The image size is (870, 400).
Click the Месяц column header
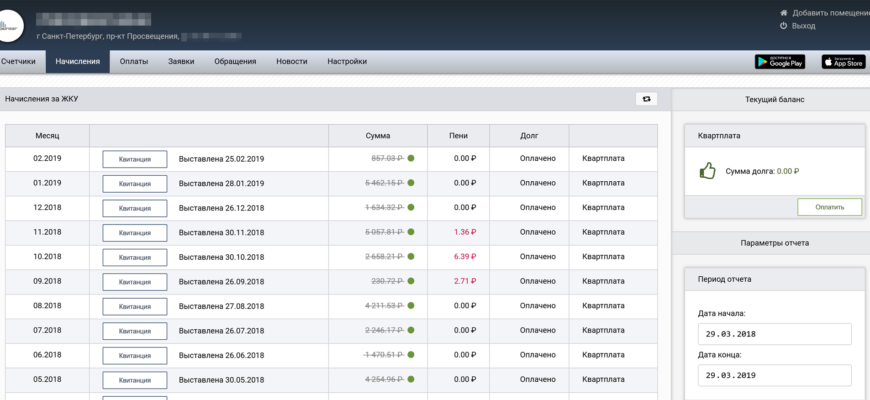pos(48,136)
